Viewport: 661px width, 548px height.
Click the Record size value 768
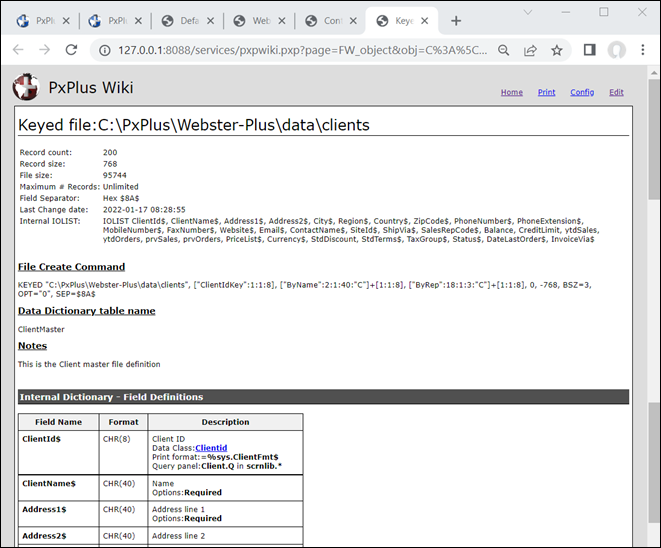point(110,164)
